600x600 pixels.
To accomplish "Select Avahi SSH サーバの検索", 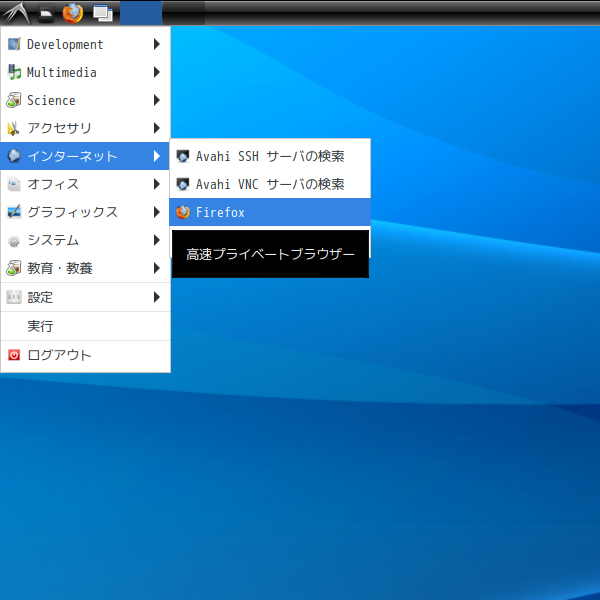I will 270,156.
